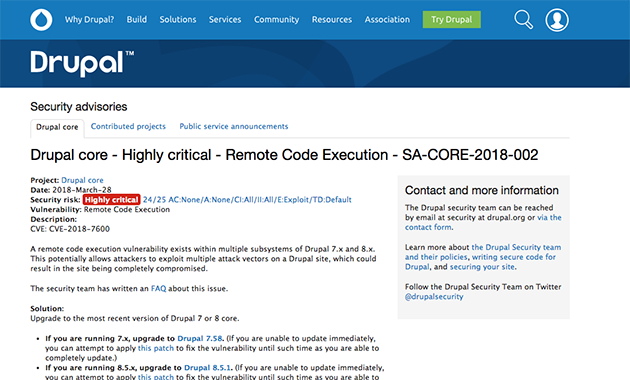Screen dimensions: 630x380
Task: Click the green Try Drupal button
Action: [452, 19]
